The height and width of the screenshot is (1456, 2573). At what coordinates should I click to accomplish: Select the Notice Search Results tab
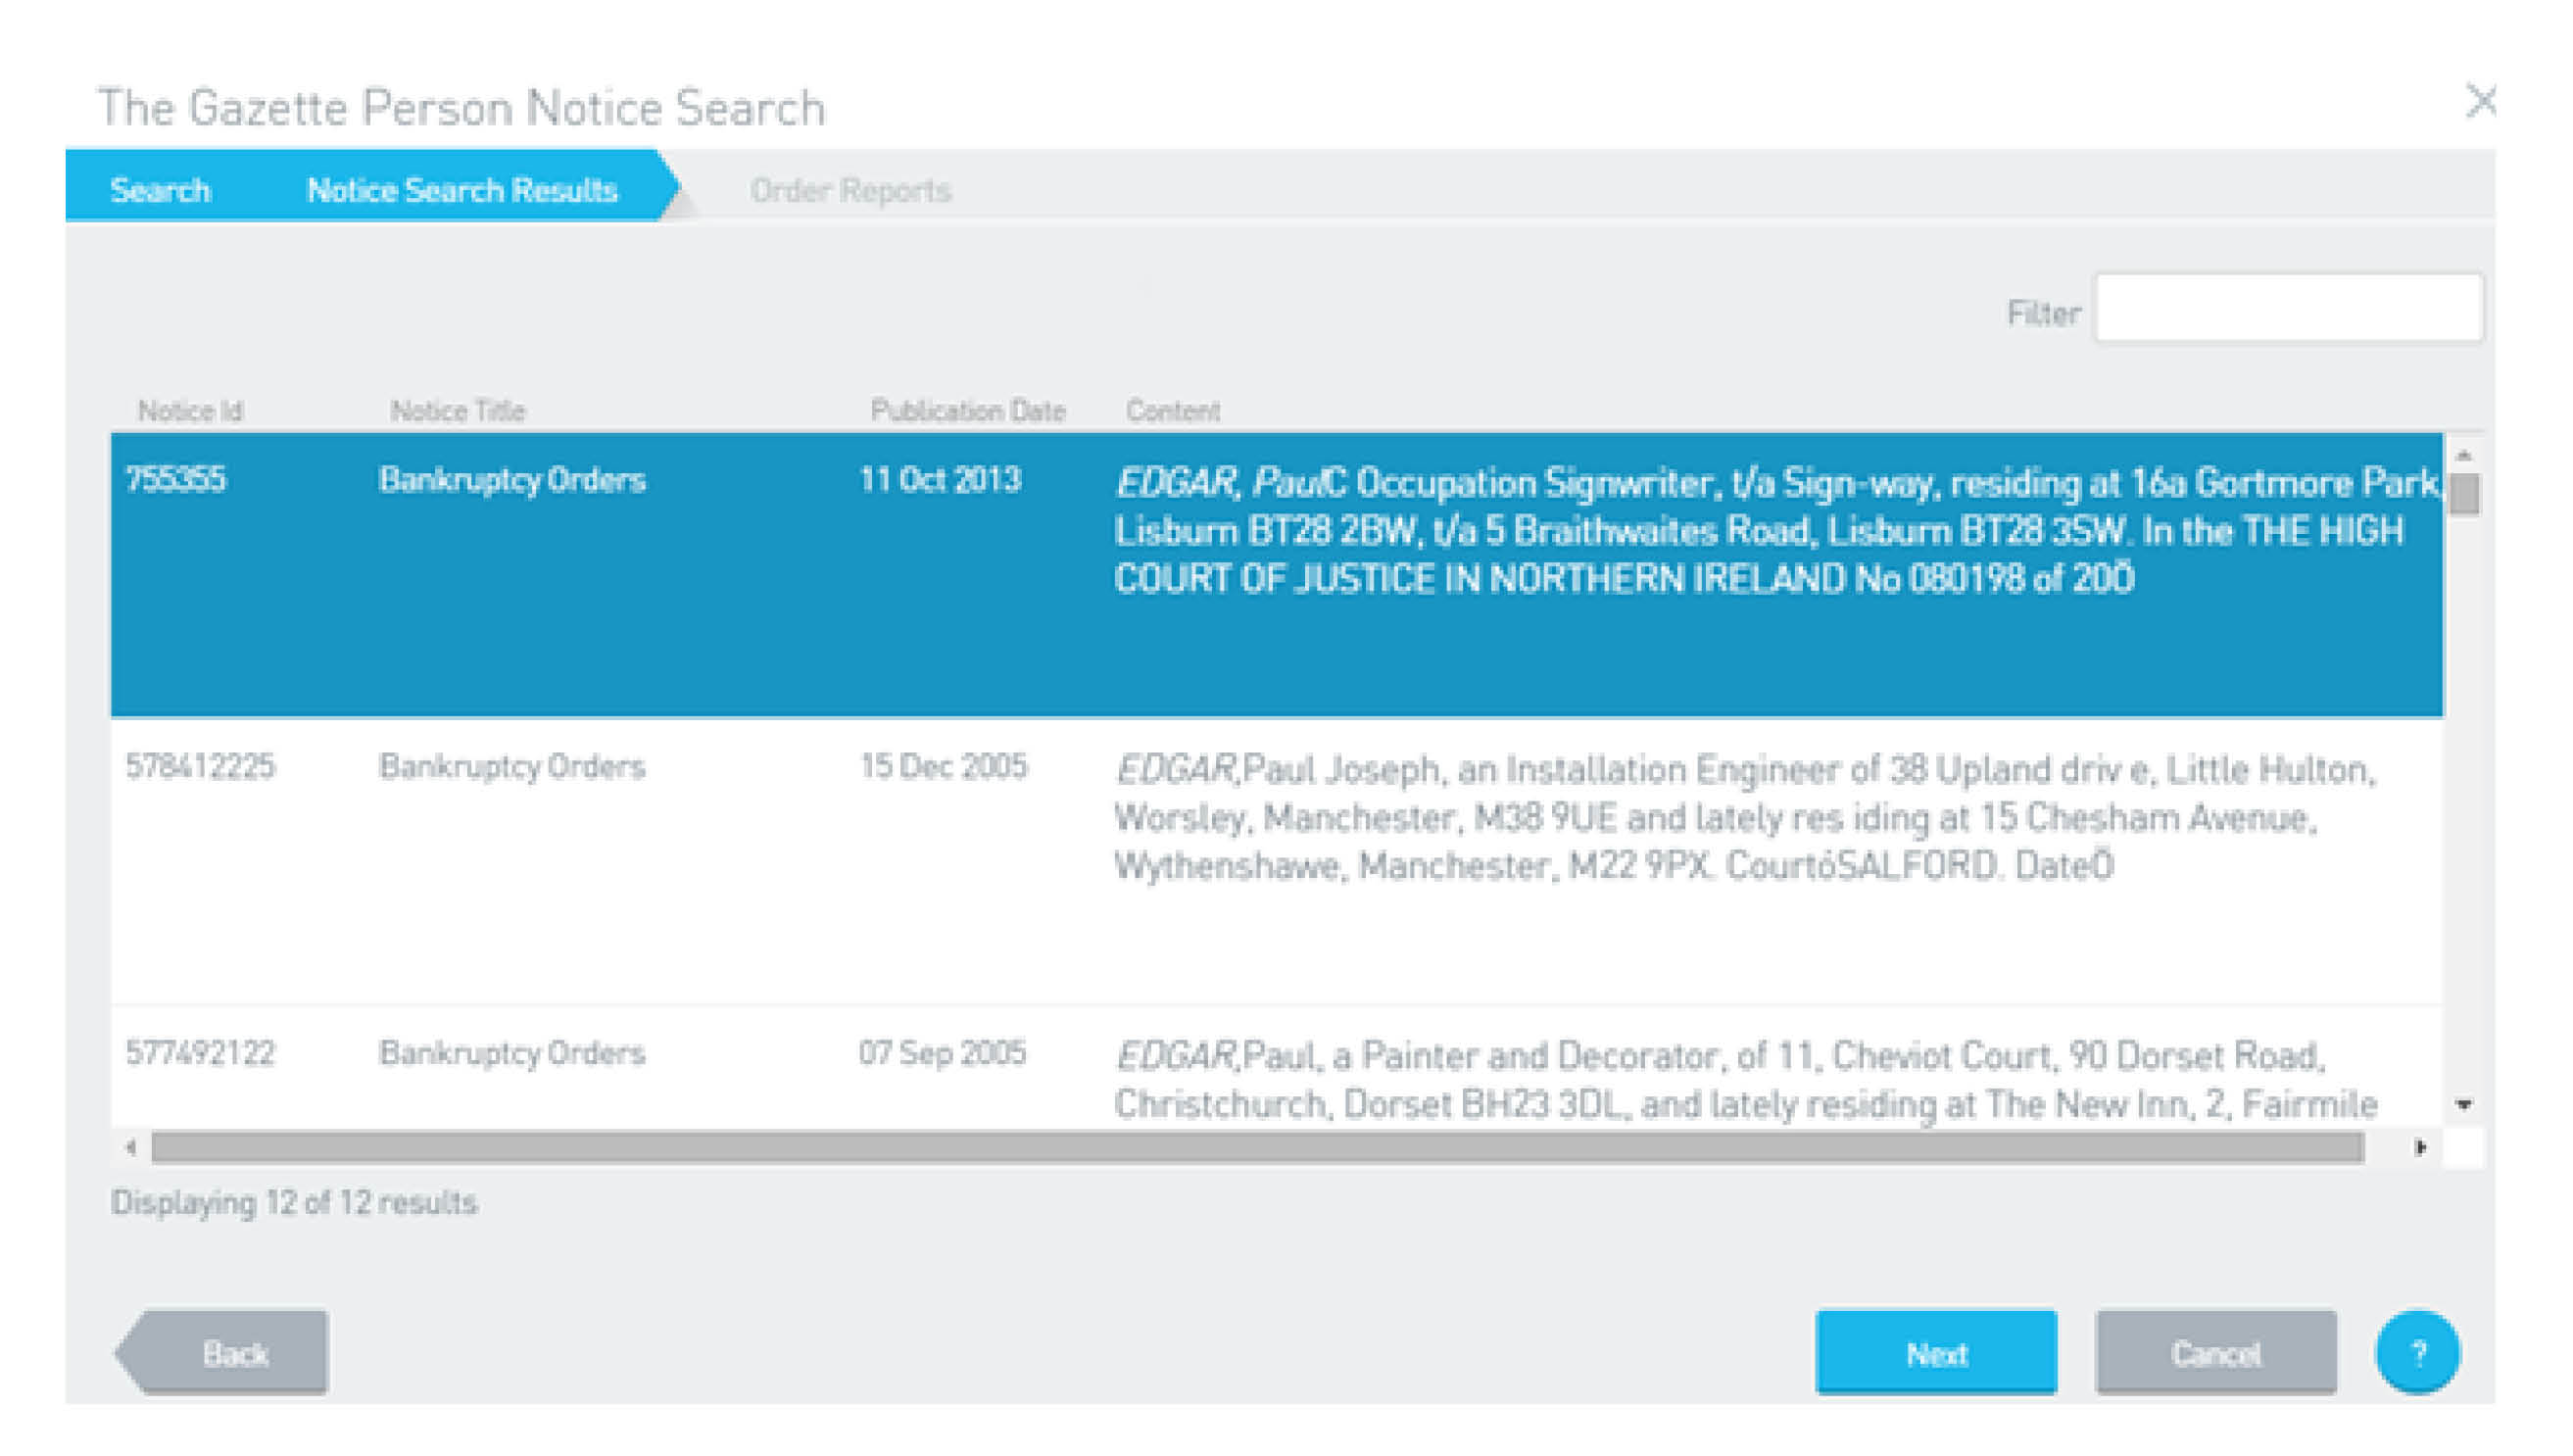[x=461, y=189]
